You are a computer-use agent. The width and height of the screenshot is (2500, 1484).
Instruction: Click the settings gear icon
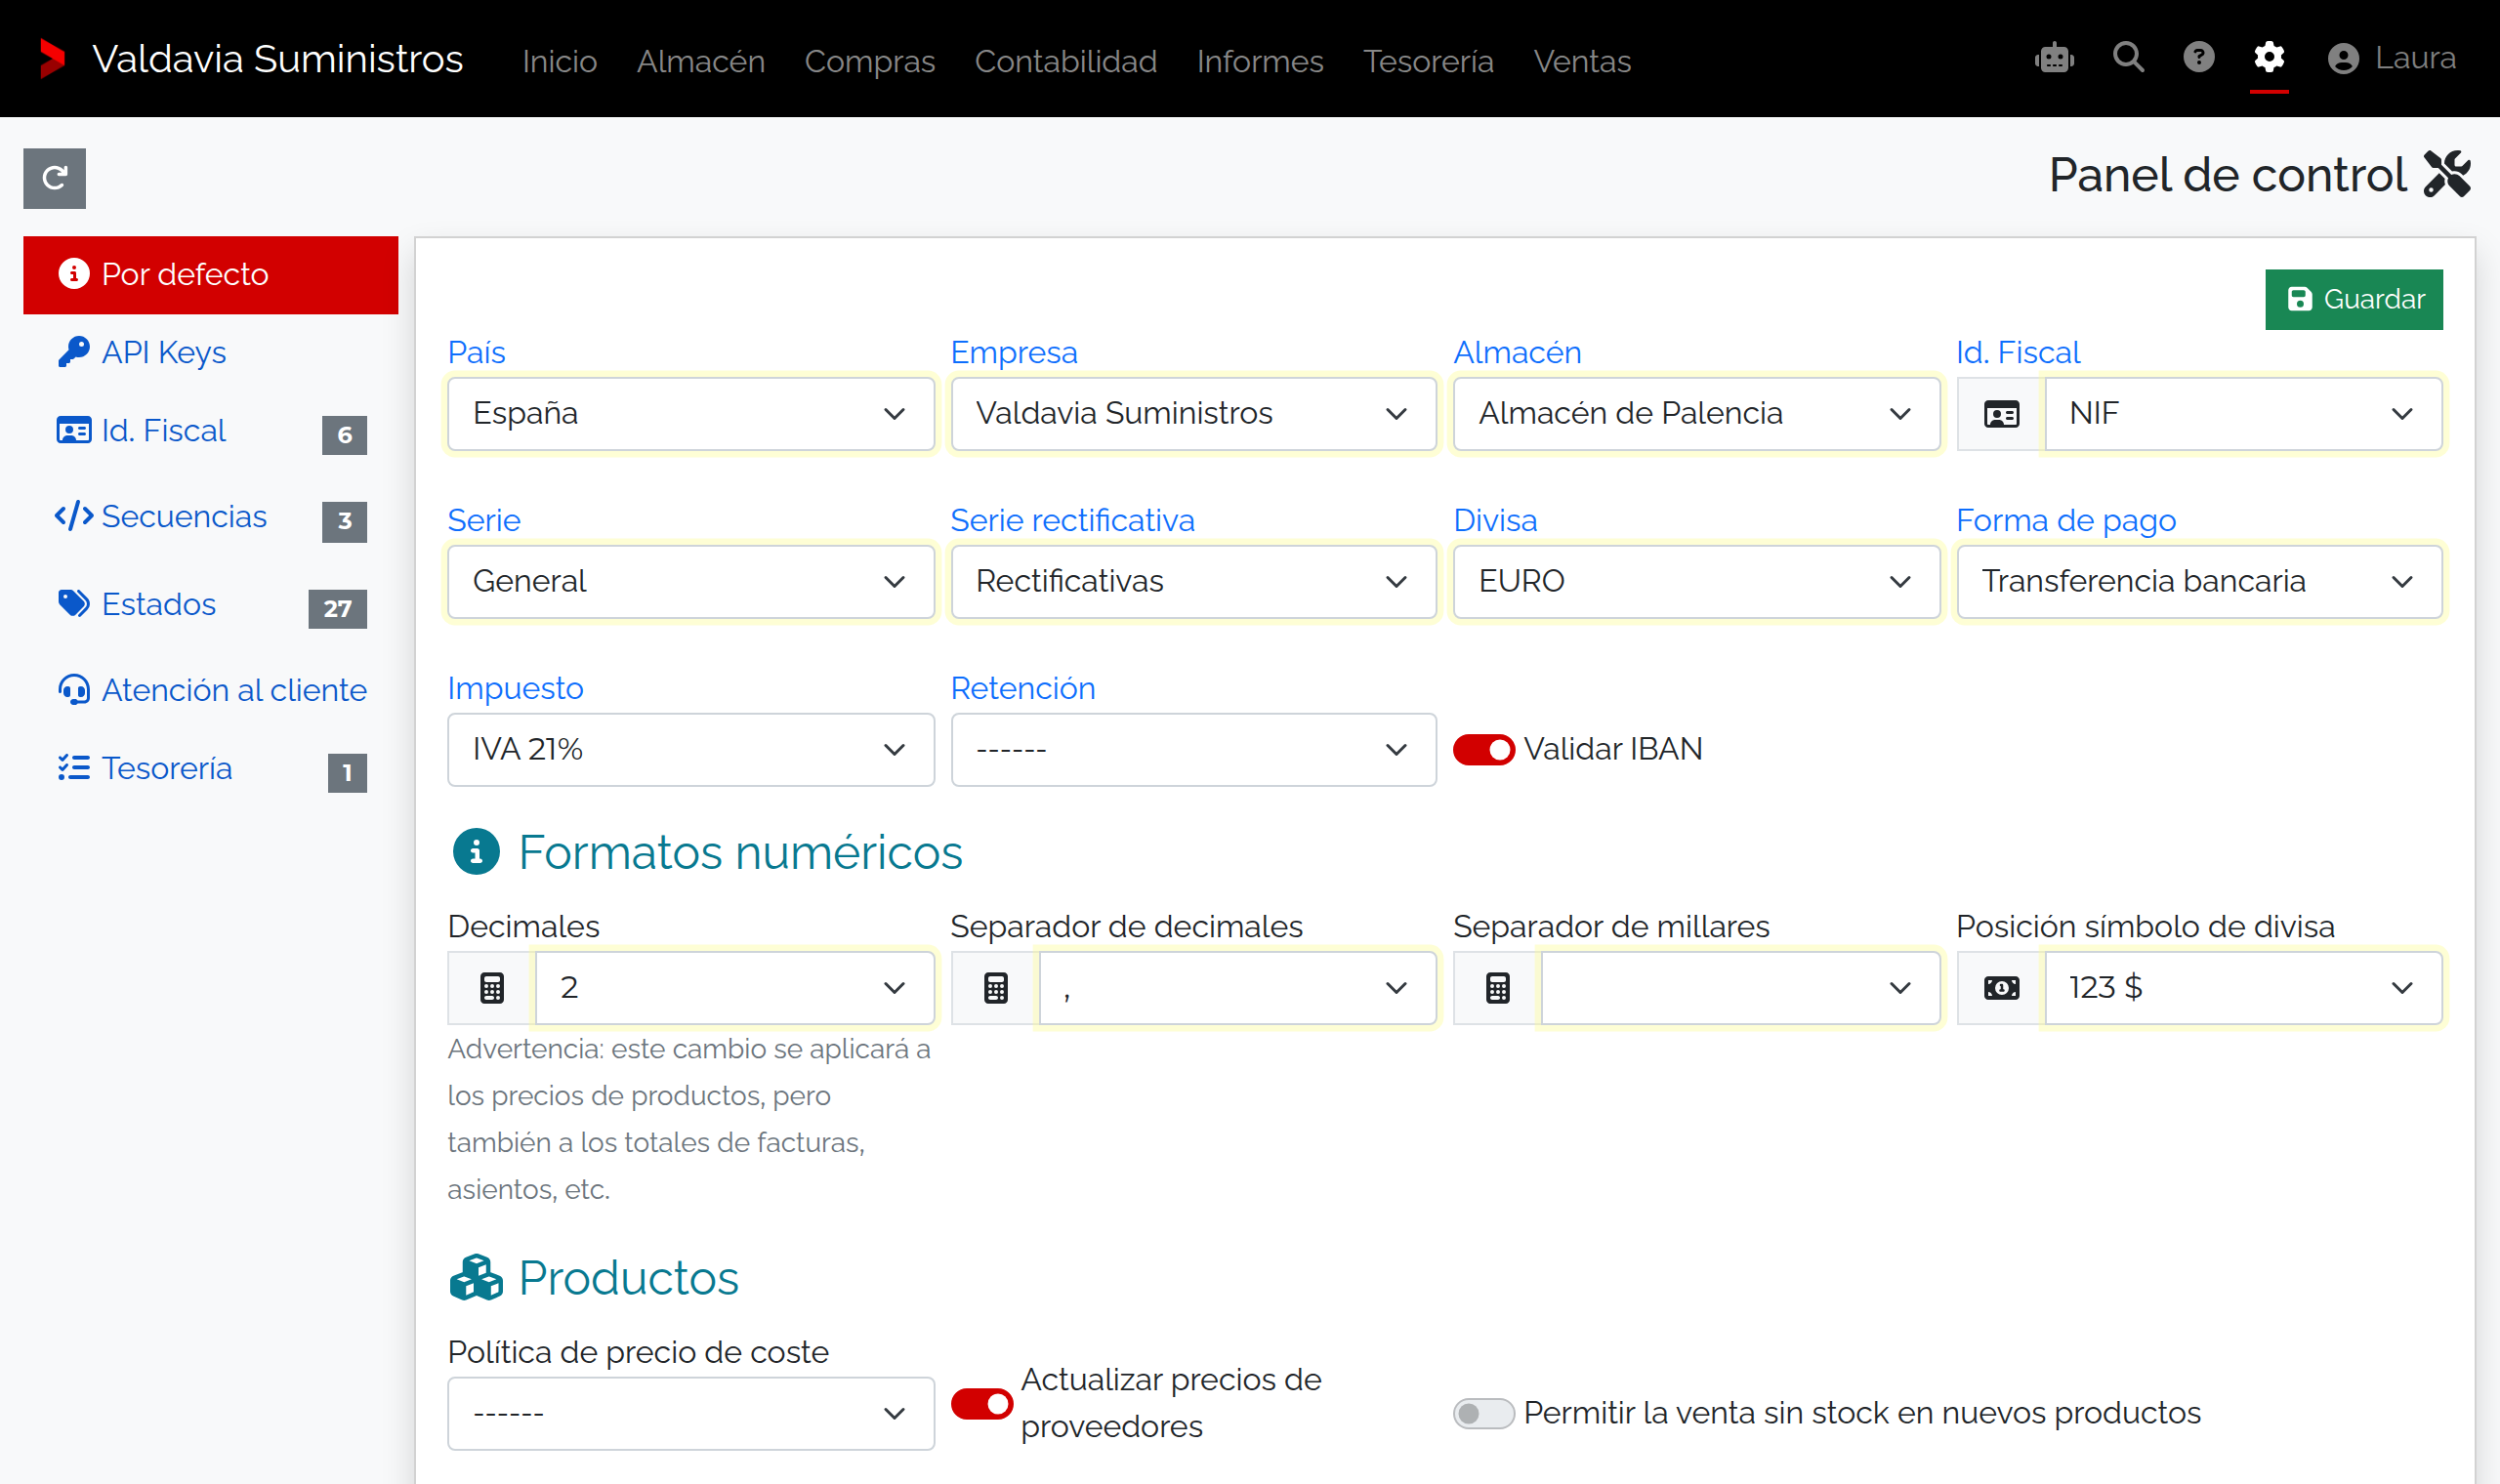click(x=2269, y=58)
